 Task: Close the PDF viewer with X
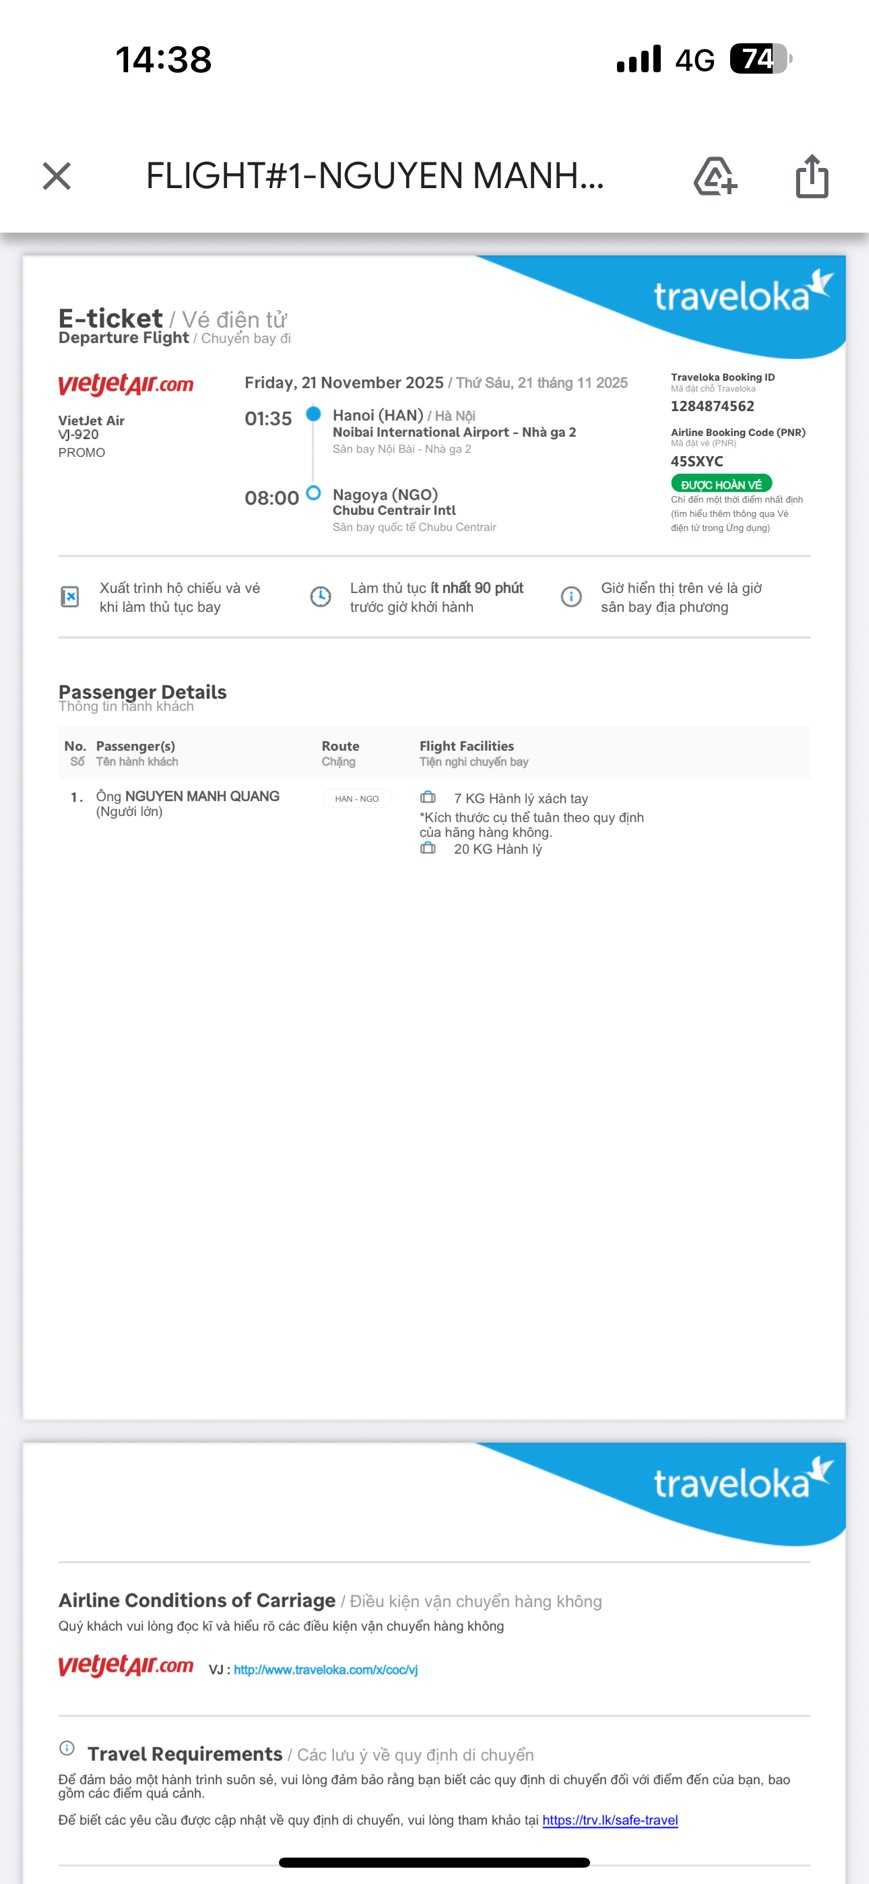point(57,176)
